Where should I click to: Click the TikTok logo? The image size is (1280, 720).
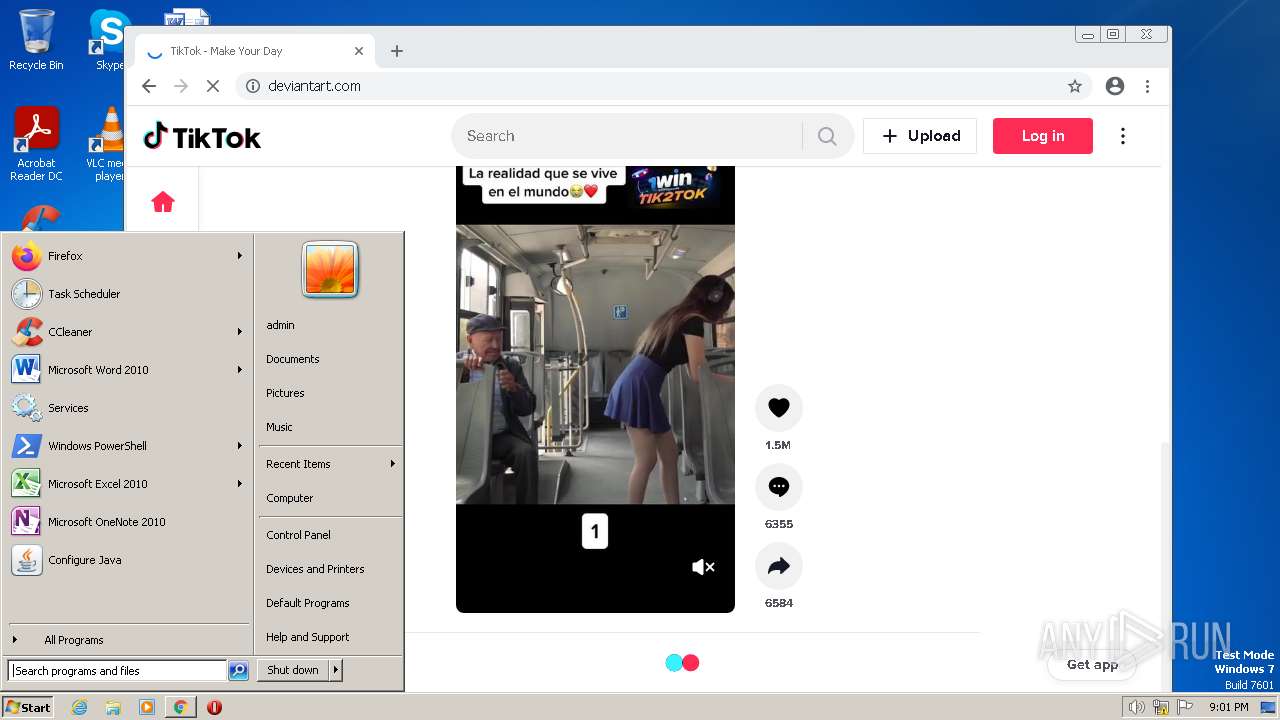pyautogui.click(x=202, y=136)
